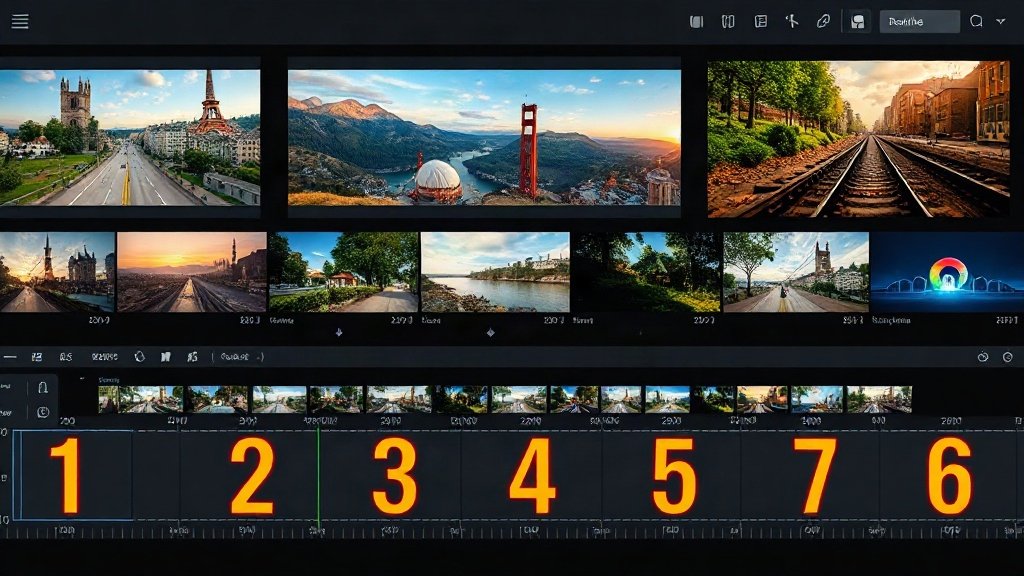The image size is (1024, 576).
Task: Click the solid single-panel layout icon
Action: click(x=696, y=22)
